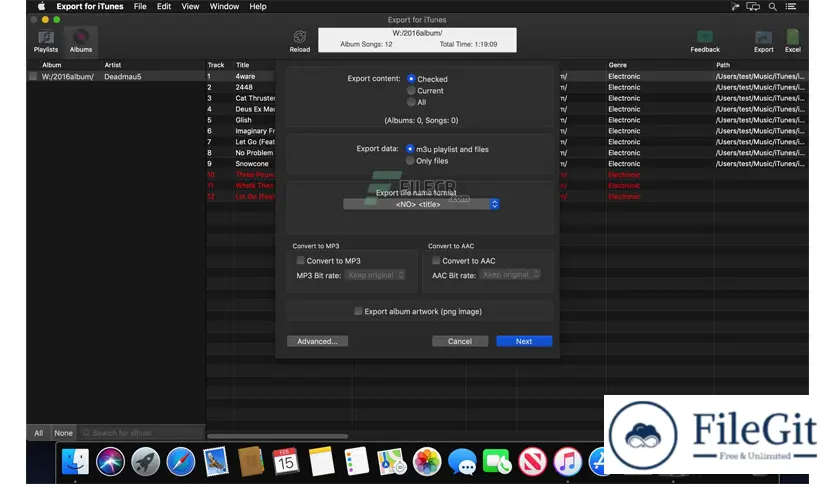Click the Search for album field
This screenshot has width=836, height=484.
click(x=141, y=433)
